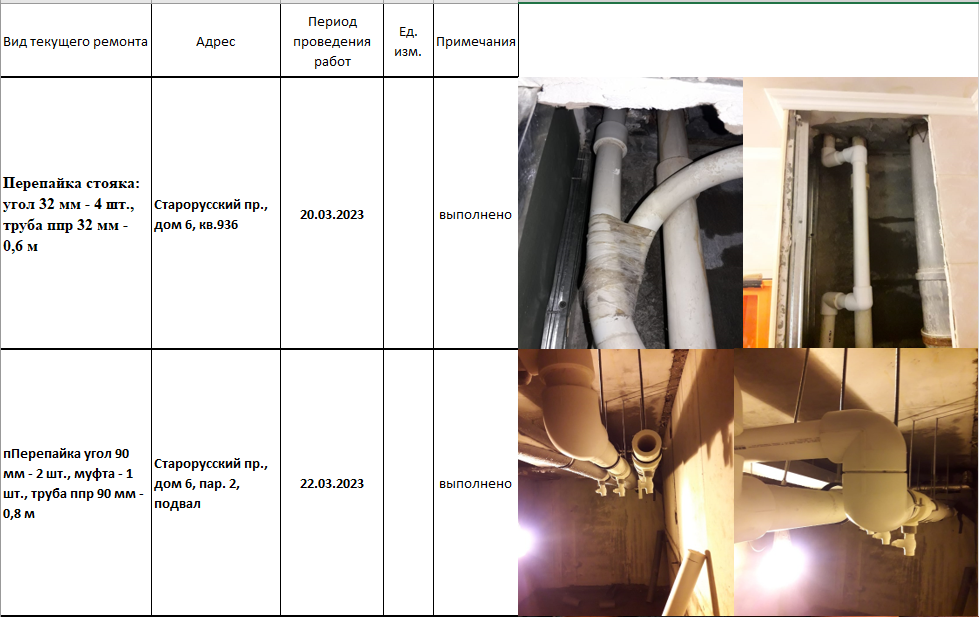Click the basement photo of the large pipe elbow
The width and height of the screenshot is (979, 617).
pyautogui.click(x=856, y=483)
